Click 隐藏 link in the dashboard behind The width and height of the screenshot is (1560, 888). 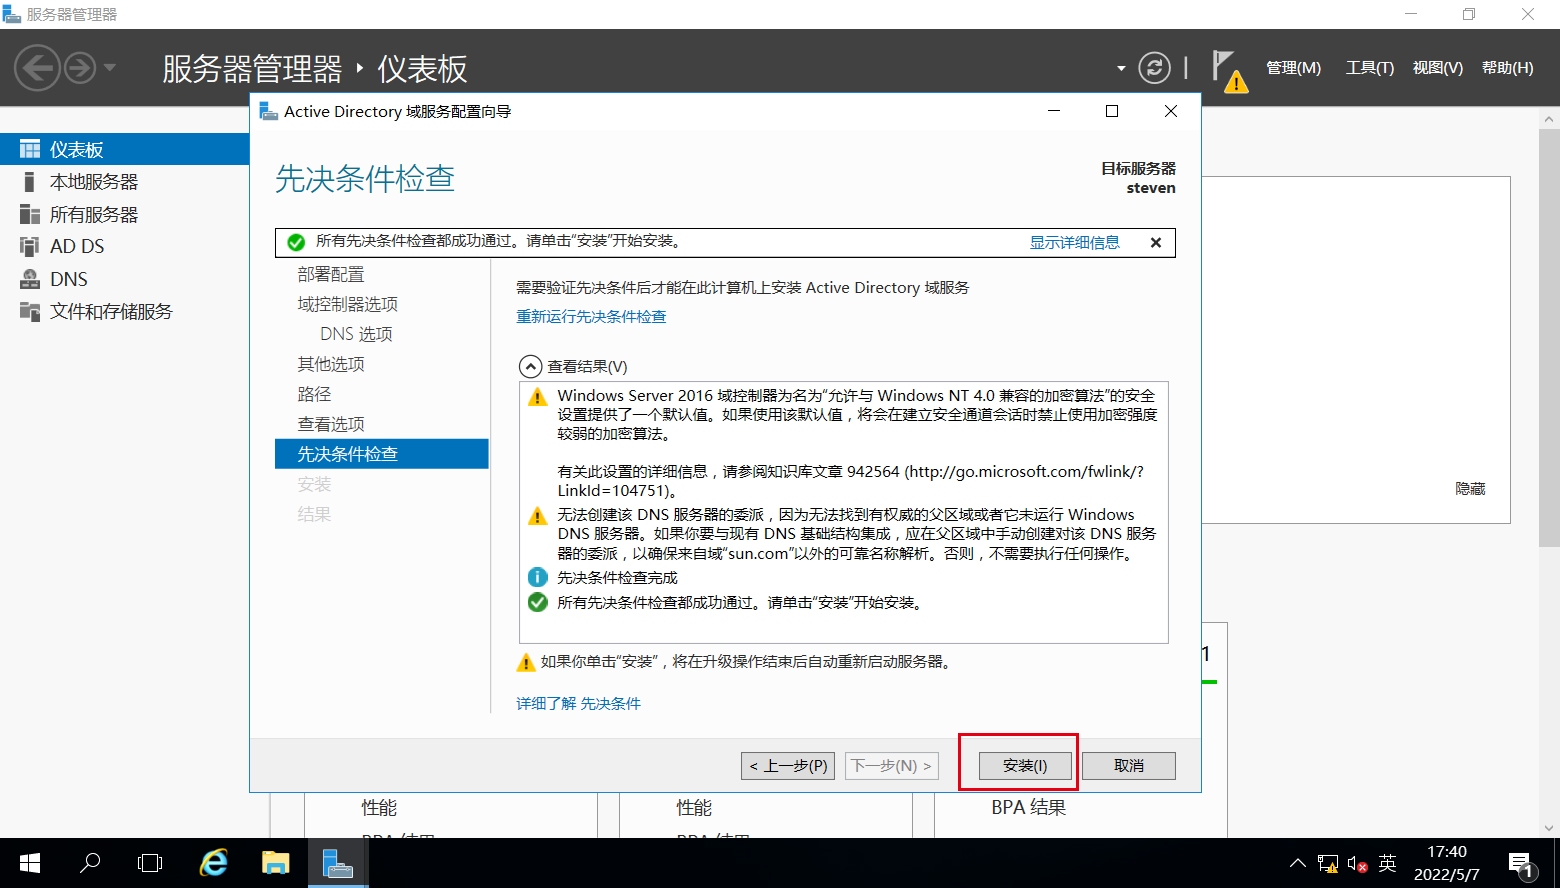pyautogui.click(x=1470, y=489)
